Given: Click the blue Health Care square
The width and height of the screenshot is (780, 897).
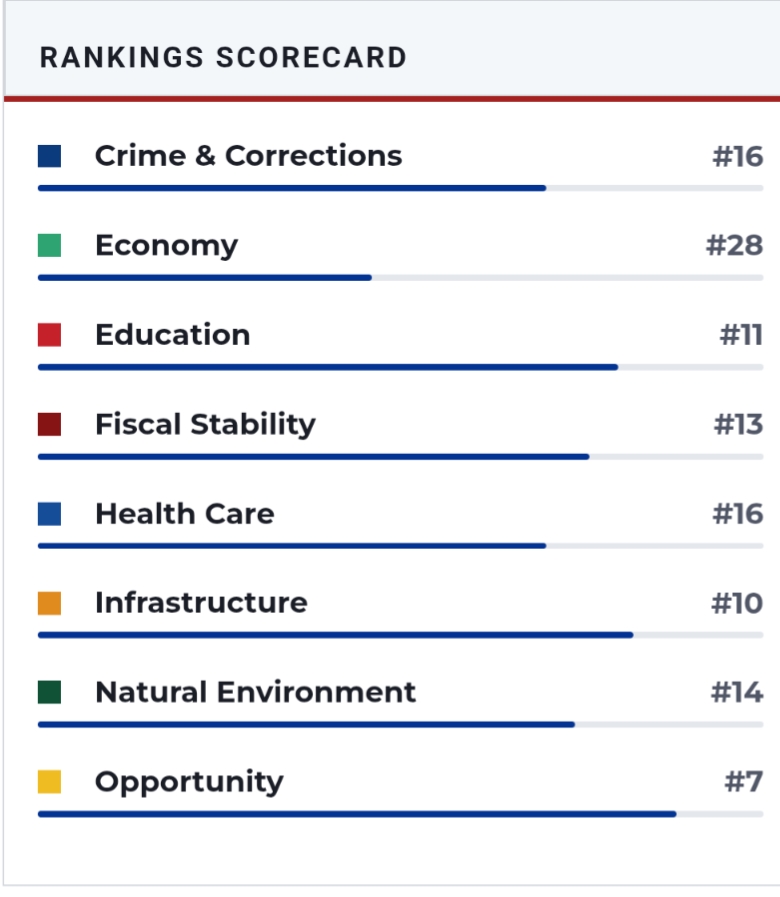Looking at the screenshot, I should pos(49,514).
